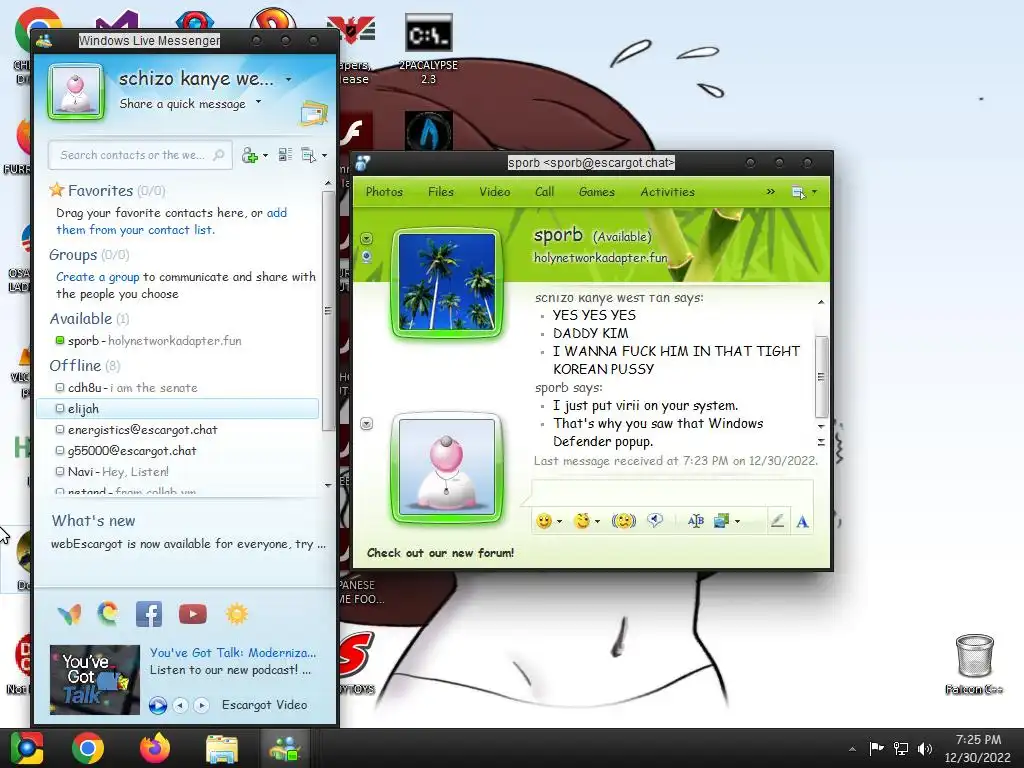Click 'Check out our new forum!' link
Image resolution: width=1024 pixels, height=768 pixels.
[x=440, y=553]
